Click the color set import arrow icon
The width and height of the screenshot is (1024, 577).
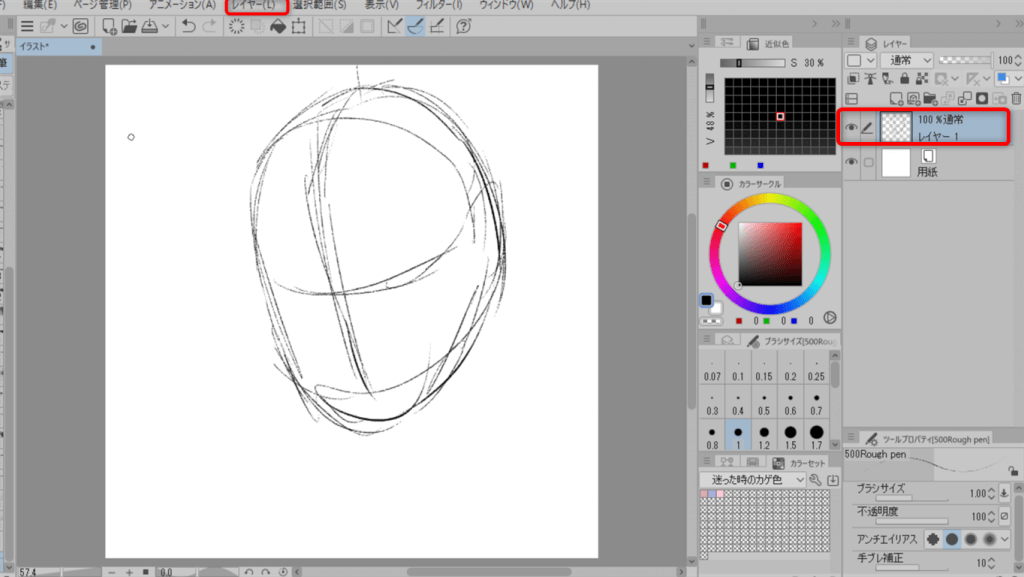[833, 480]
